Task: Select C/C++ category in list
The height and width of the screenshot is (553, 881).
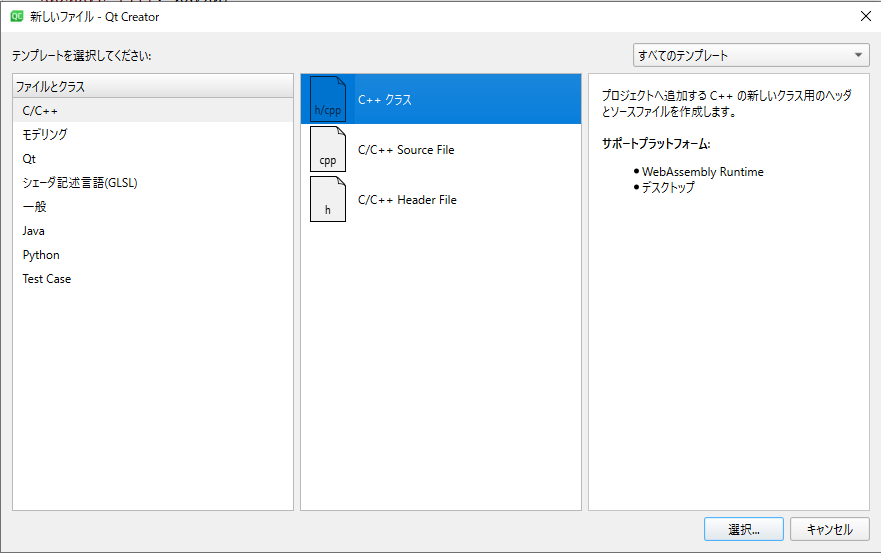Action: pos(40,111)
